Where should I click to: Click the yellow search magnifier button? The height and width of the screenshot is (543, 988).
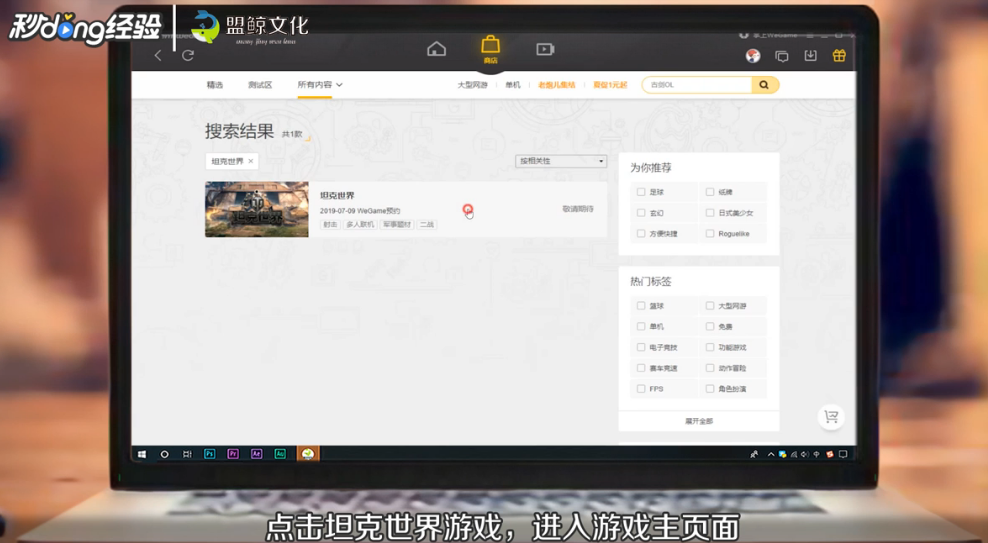tap(764, 84)
